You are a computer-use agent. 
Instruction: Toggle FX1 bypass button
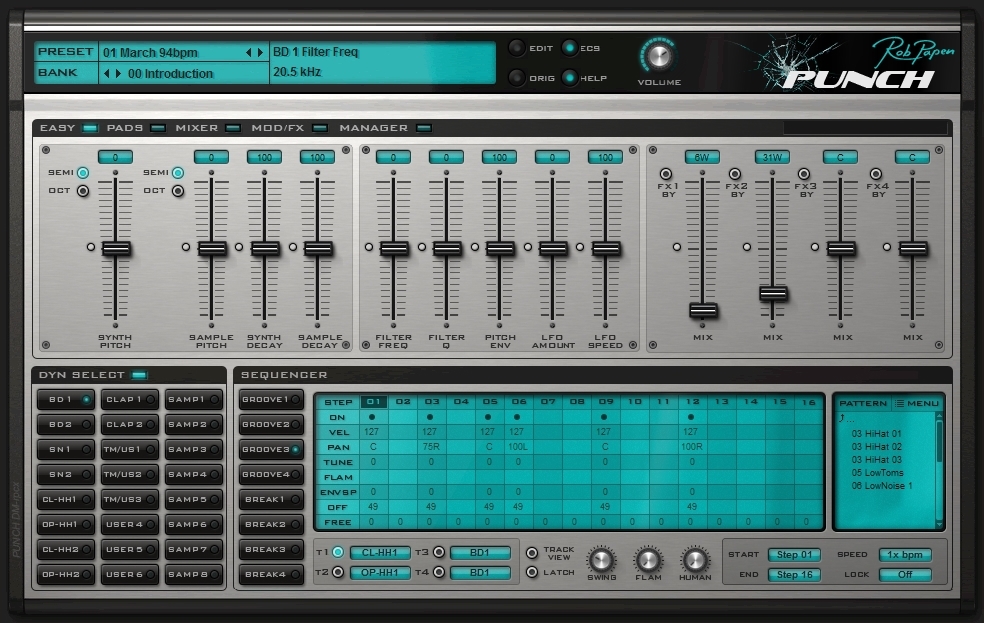[666, 174]
